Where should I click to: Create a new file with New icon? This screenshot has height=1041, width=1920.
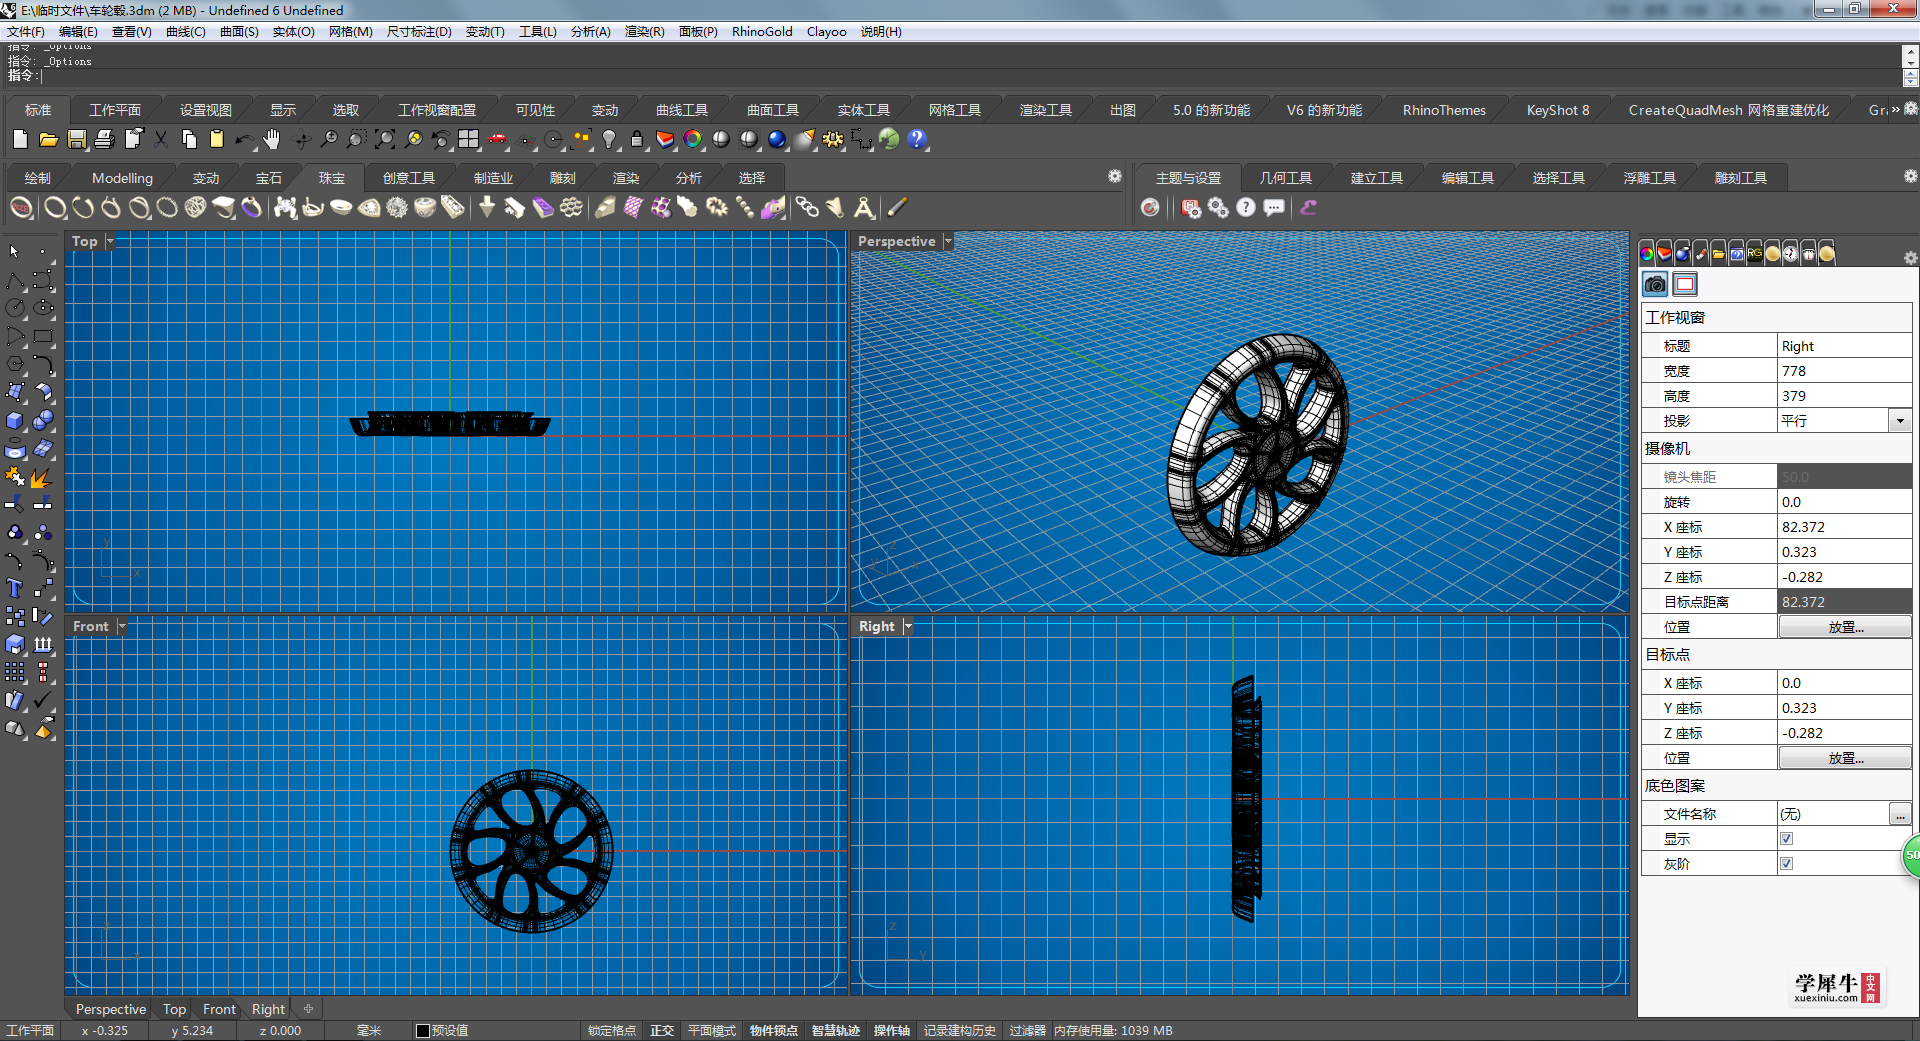point(20,140)
